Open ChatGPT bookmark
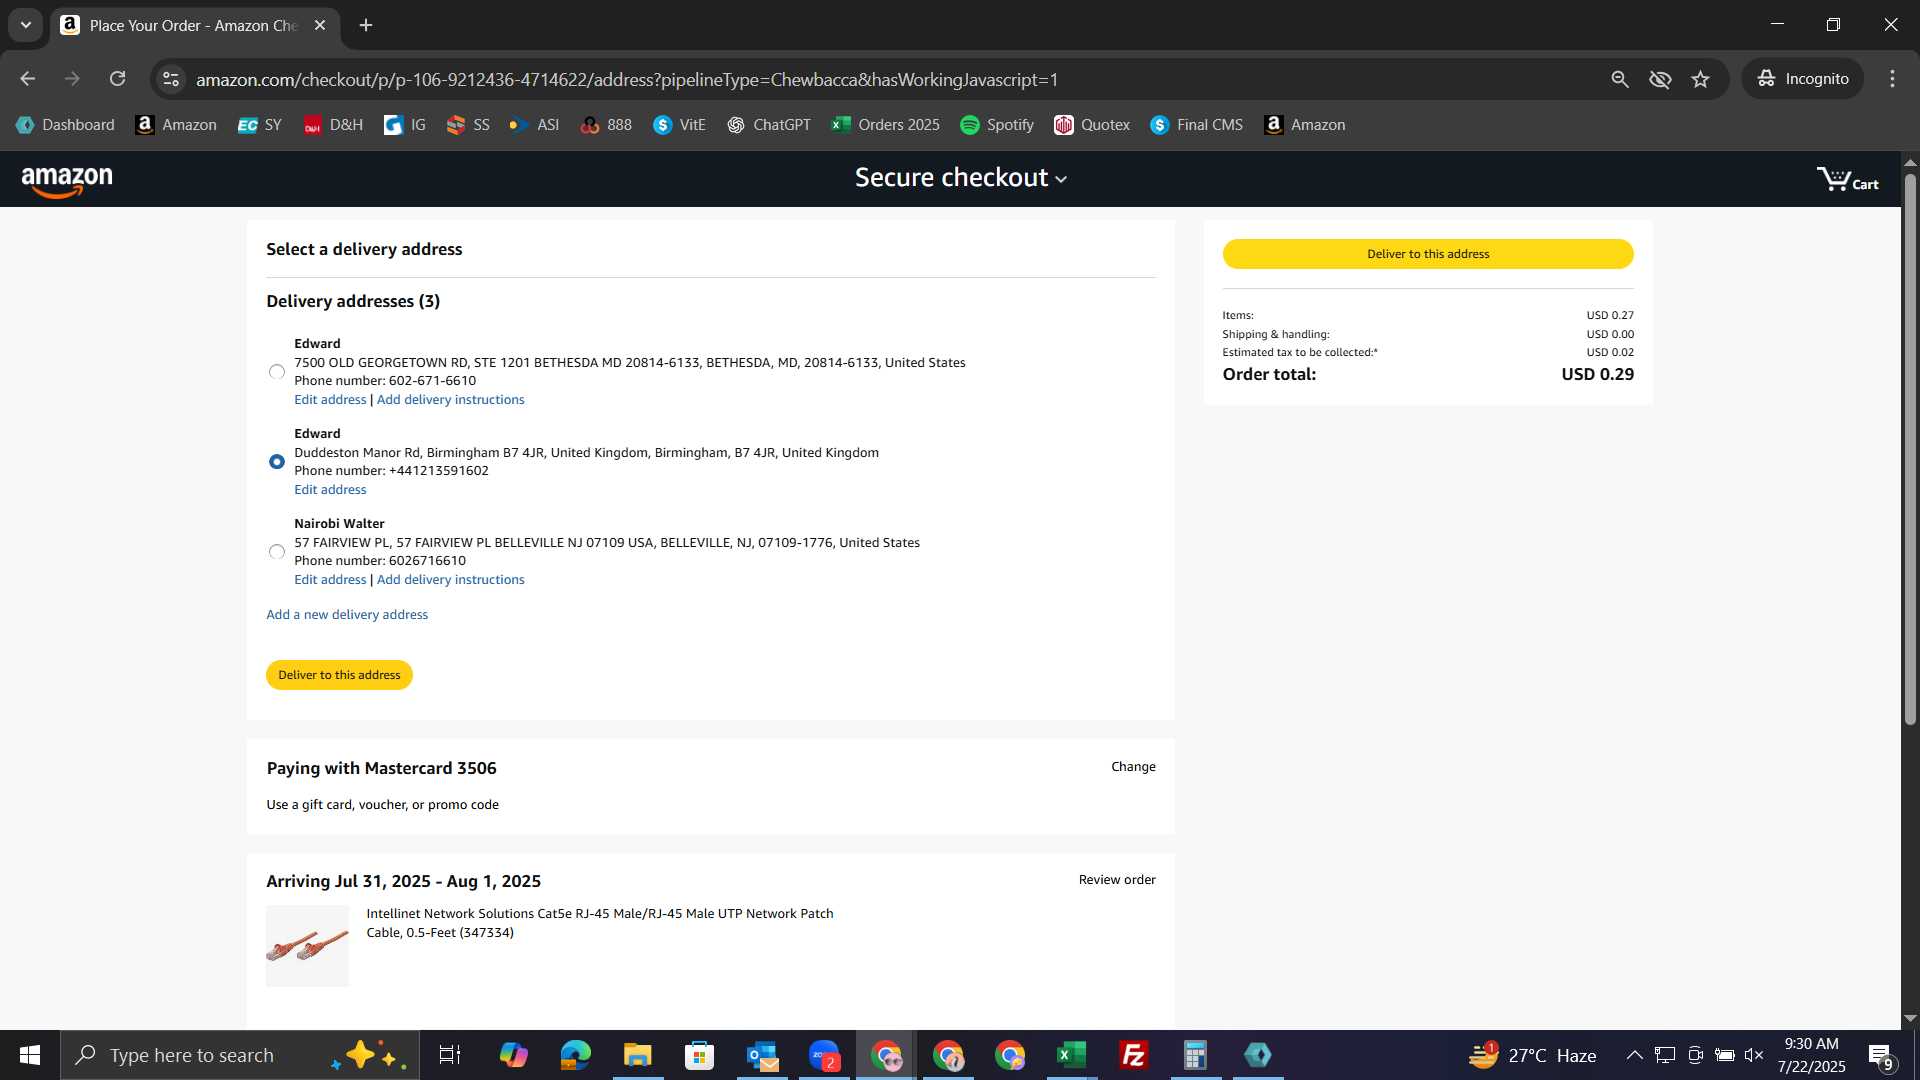 pyautogui.click(x=768, y=125)
